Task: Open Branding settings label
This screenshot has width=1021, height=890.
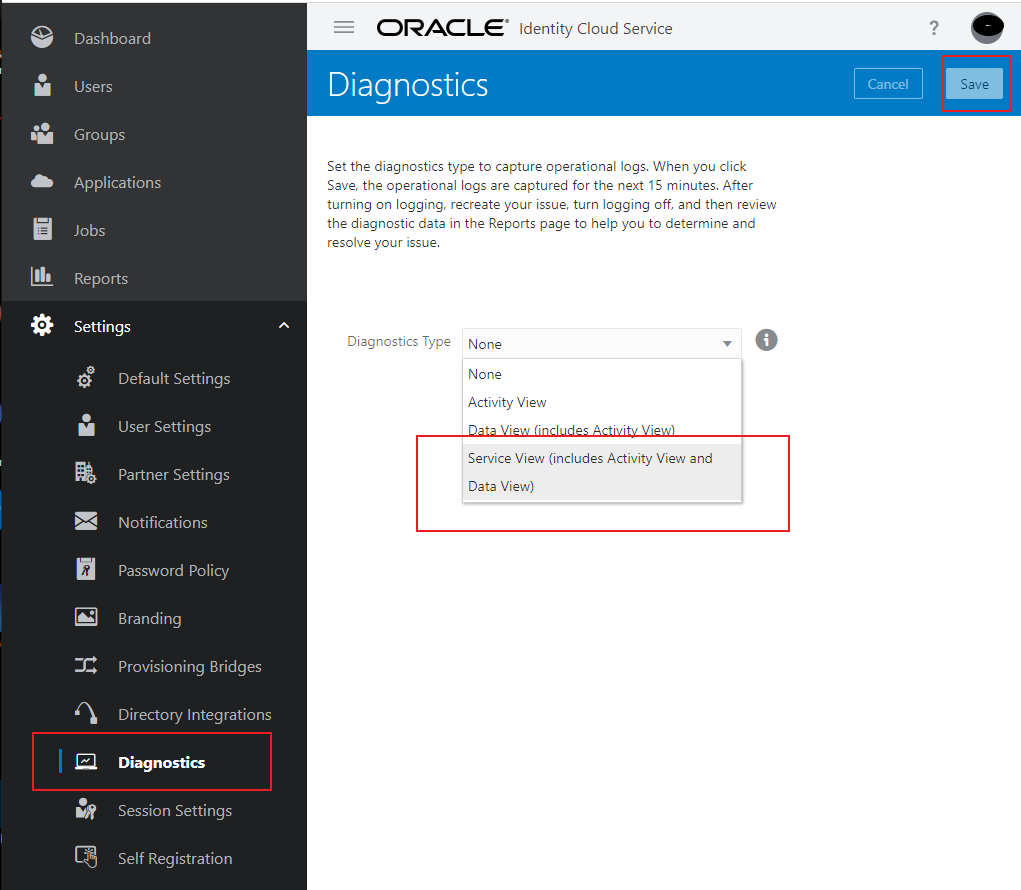Action: pyautogui.click(x=150, y=619)
